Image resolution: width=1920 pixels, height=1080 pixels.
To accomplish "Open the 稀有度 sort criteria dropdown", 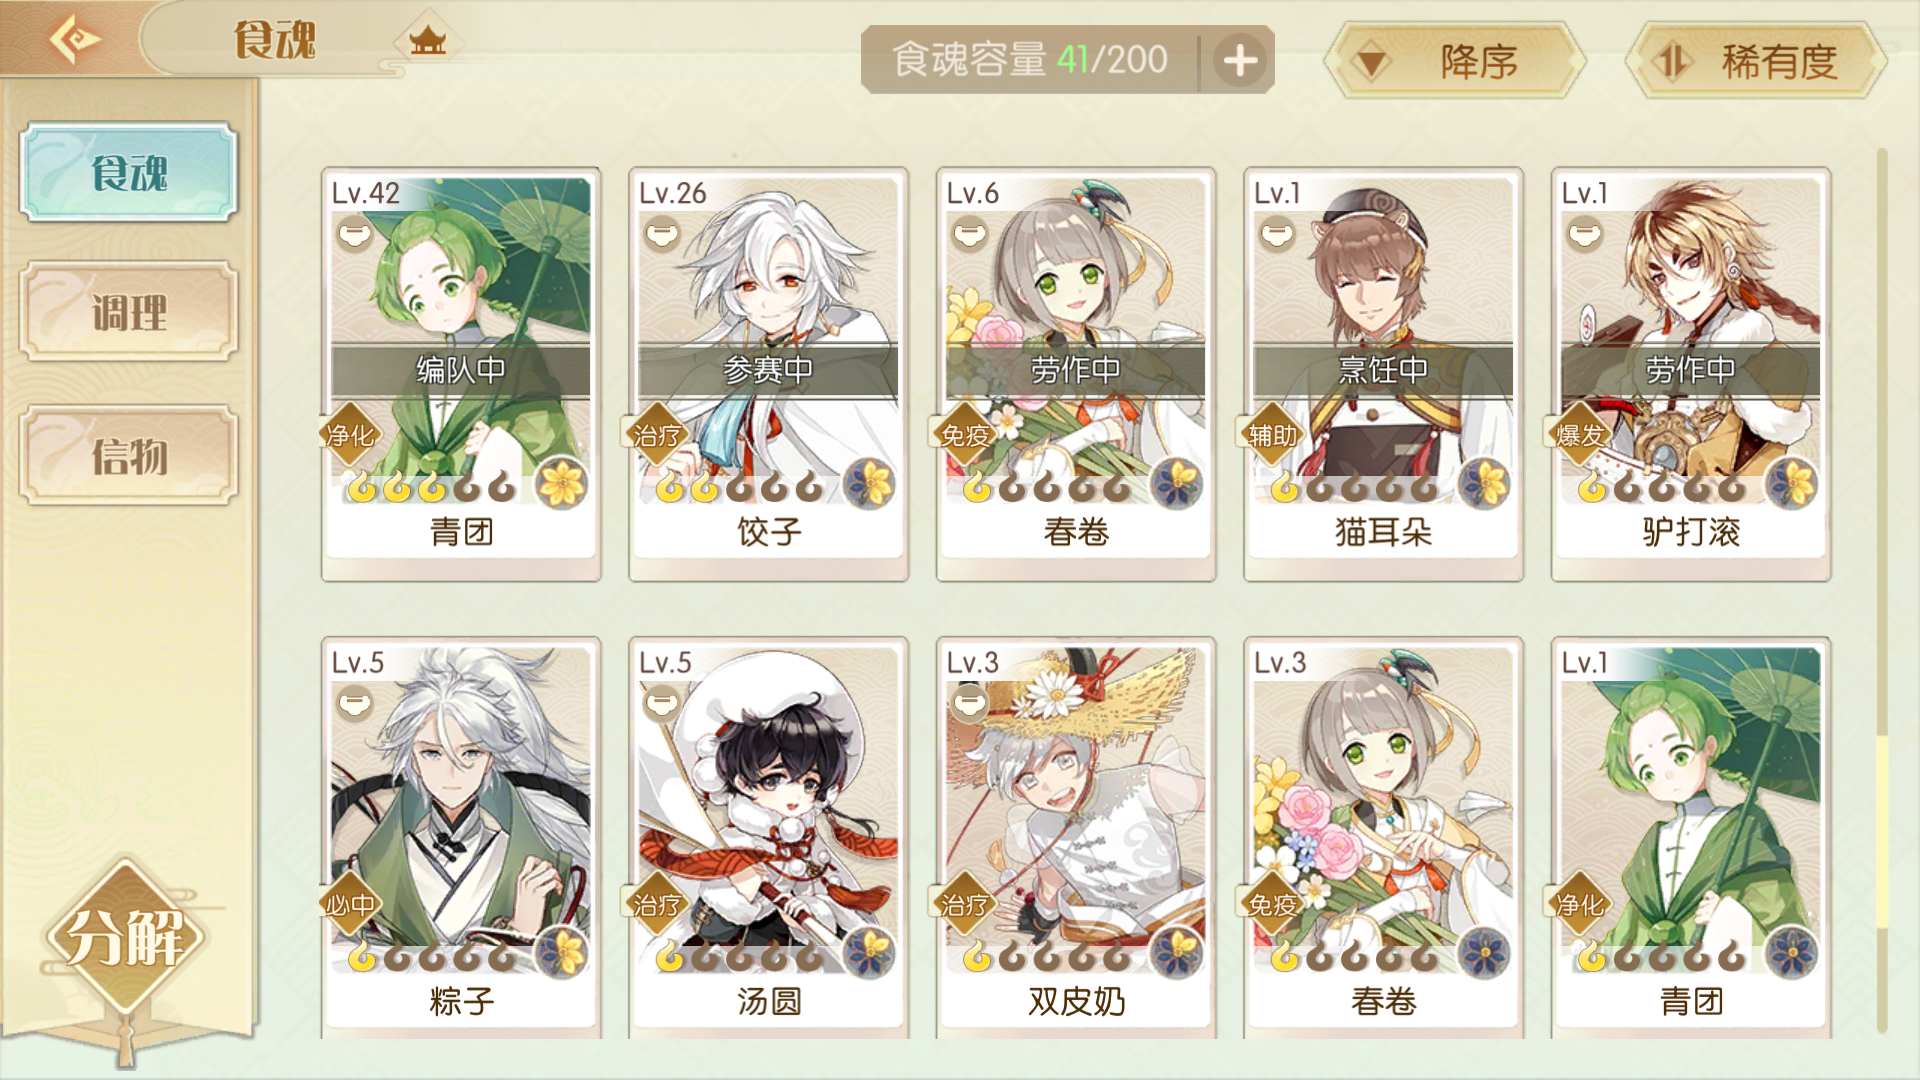I will pos(1756,61).
